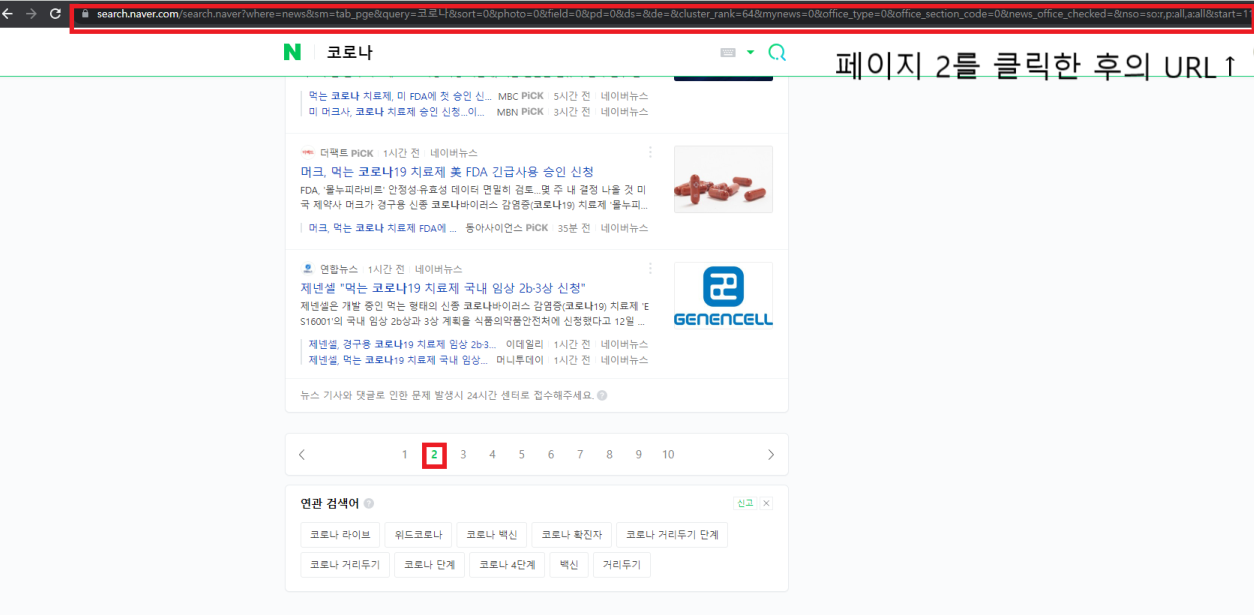Search the related keyword 코로나 백신
Viewport: 1254px width, 615px height.
pyautogui.click(x=492, y=535)
